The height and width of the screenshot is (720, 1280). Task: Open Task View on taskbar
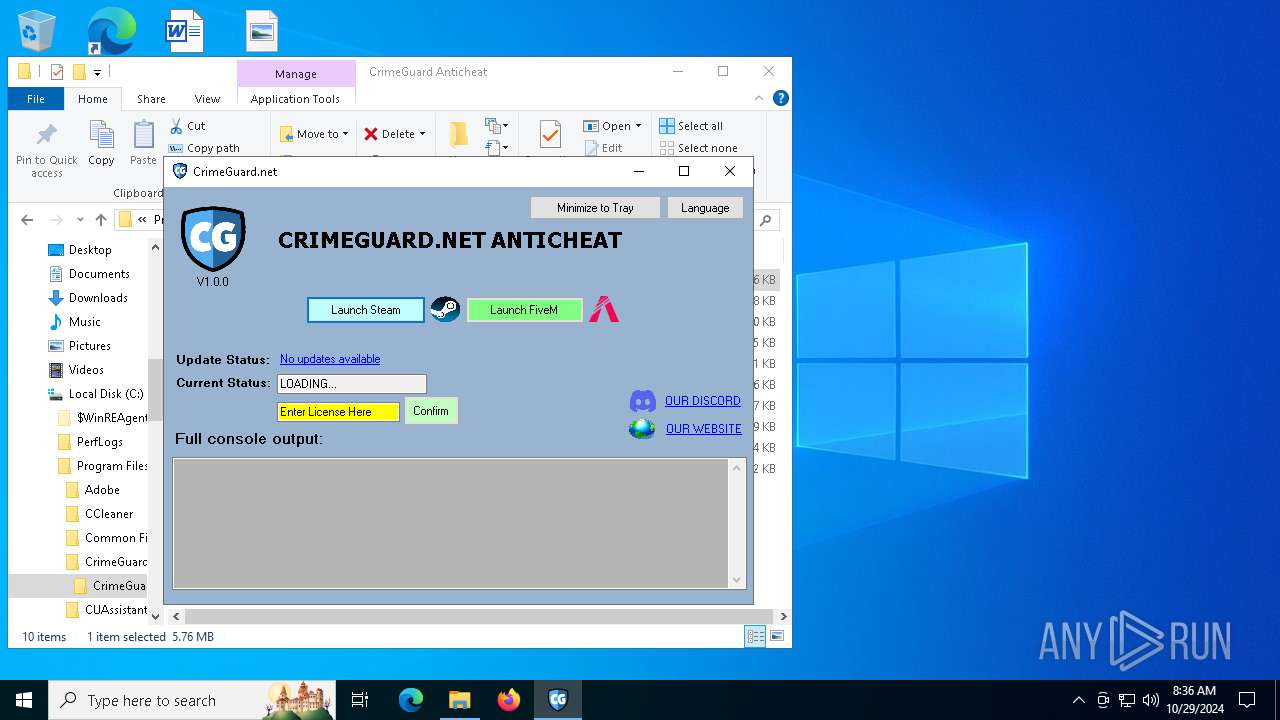tap(360, 700)
